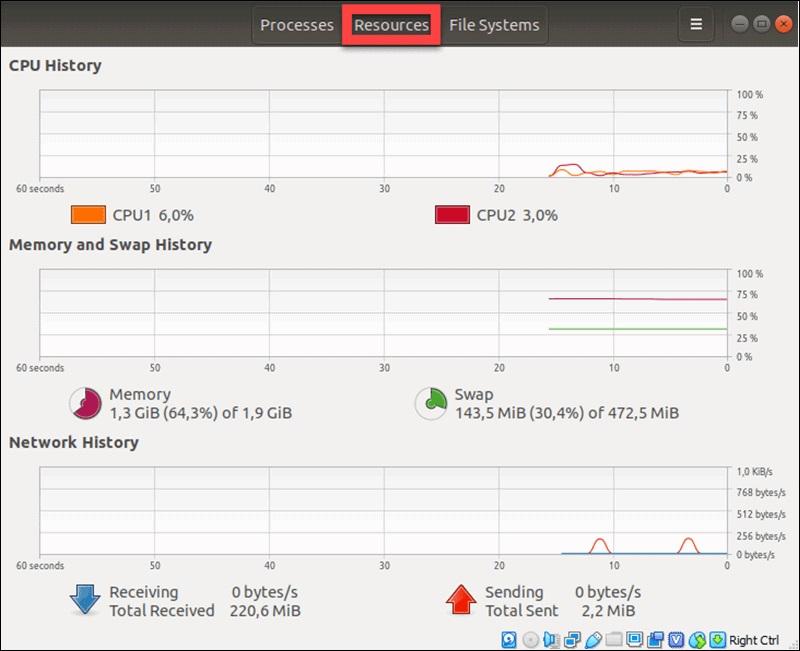Image resolution: width=800 pixels, height=651 pixels.
Task: Click the 512 bytes/s network axis label
Action: coord(761,514)
